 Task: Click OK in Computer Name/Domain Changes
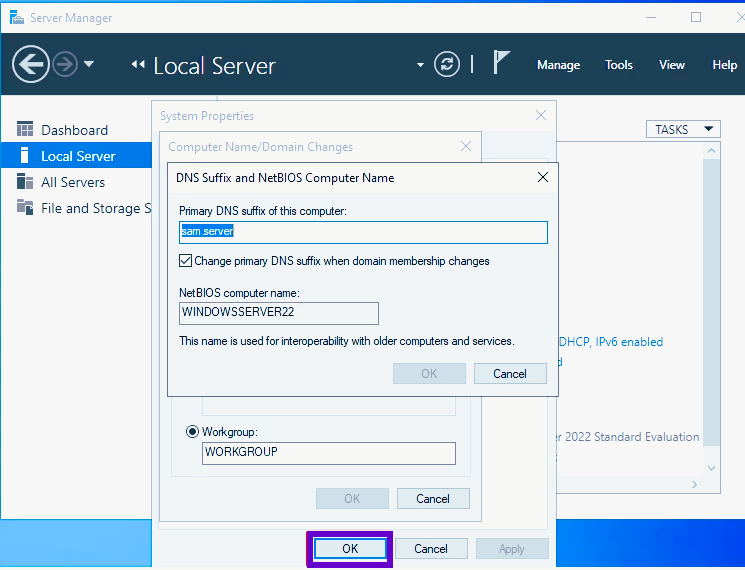pyautogui.click(x=352, y=499)
